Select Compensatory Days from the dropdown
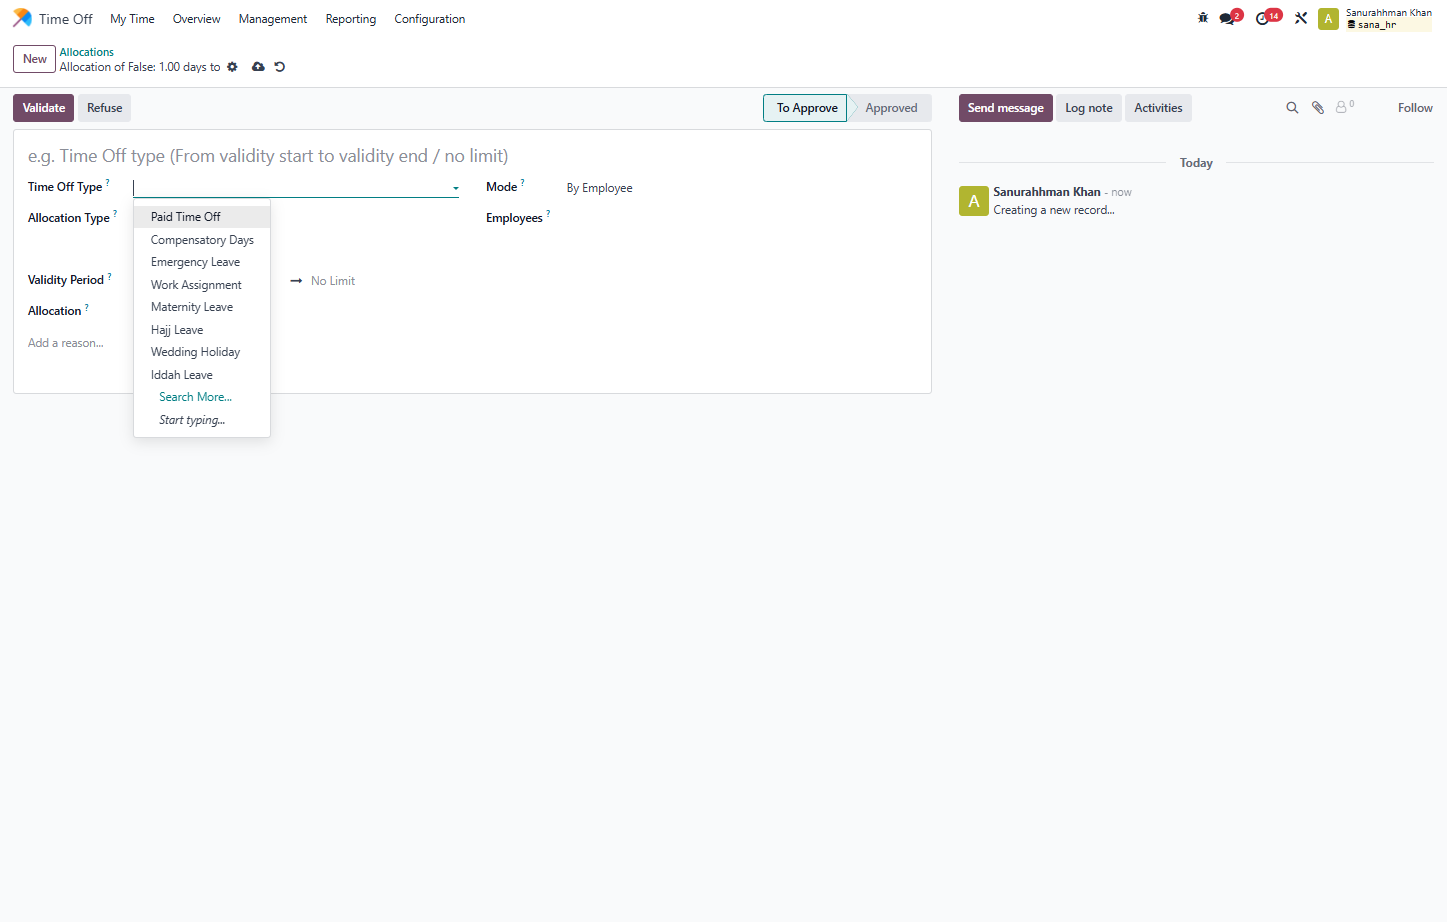The image size is (1447, 922). [202, 240]
